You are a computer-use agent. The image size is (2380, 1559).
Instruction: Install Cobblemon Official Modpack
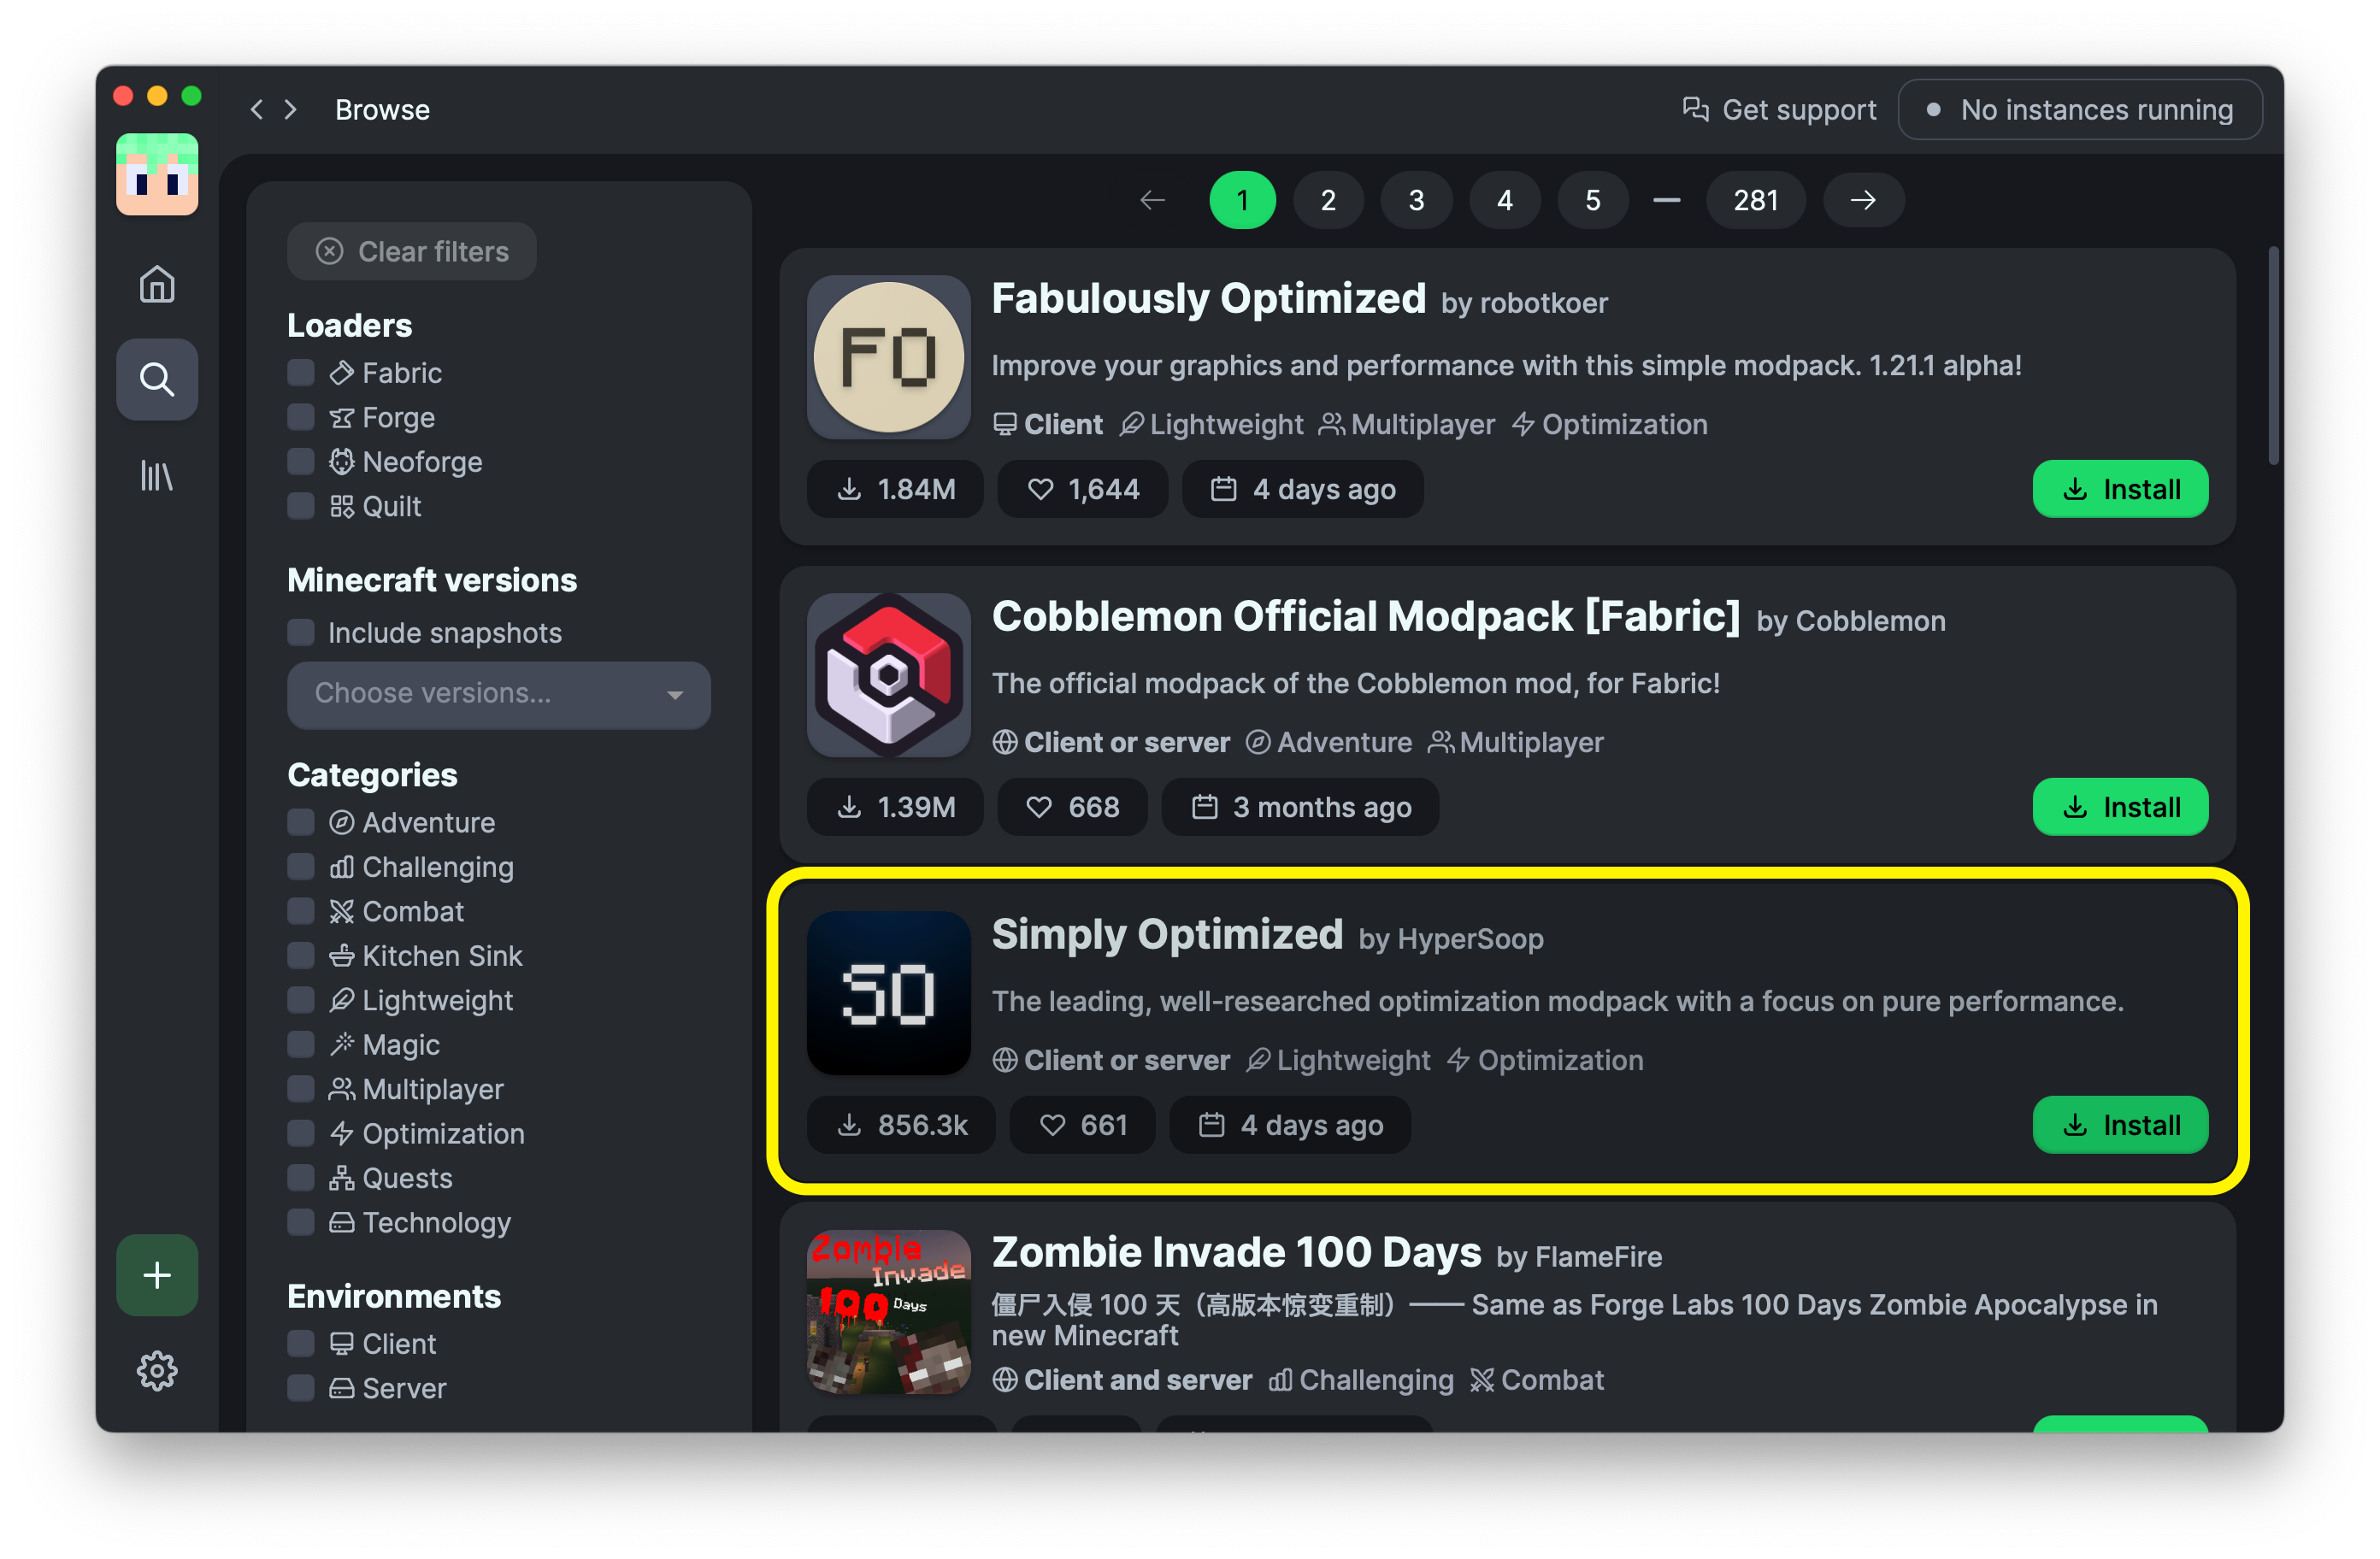pyautogui.click(x=2120, y=807)
